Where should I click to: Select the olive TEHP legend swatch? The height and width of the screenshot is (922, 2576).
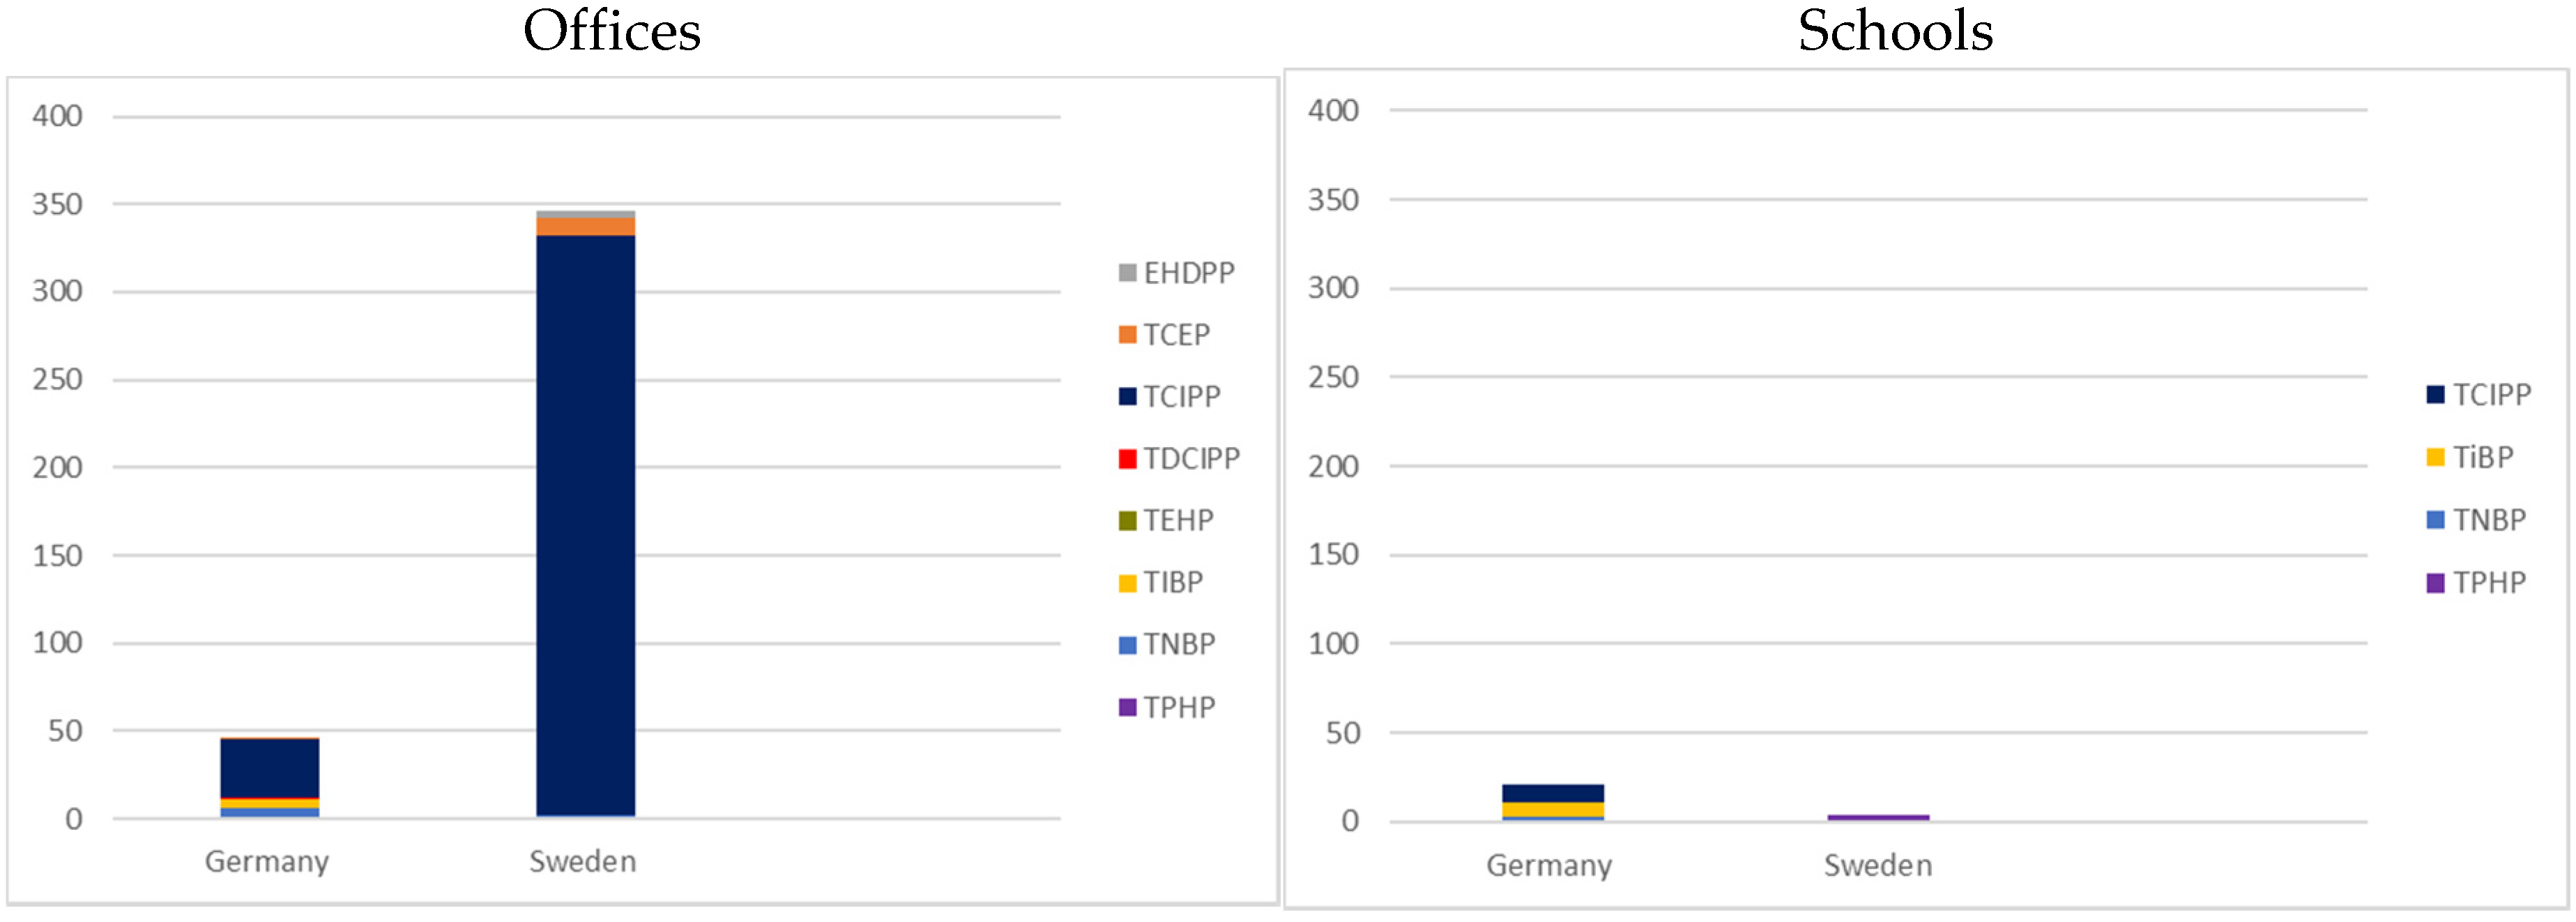click(x=1127, y=521)
